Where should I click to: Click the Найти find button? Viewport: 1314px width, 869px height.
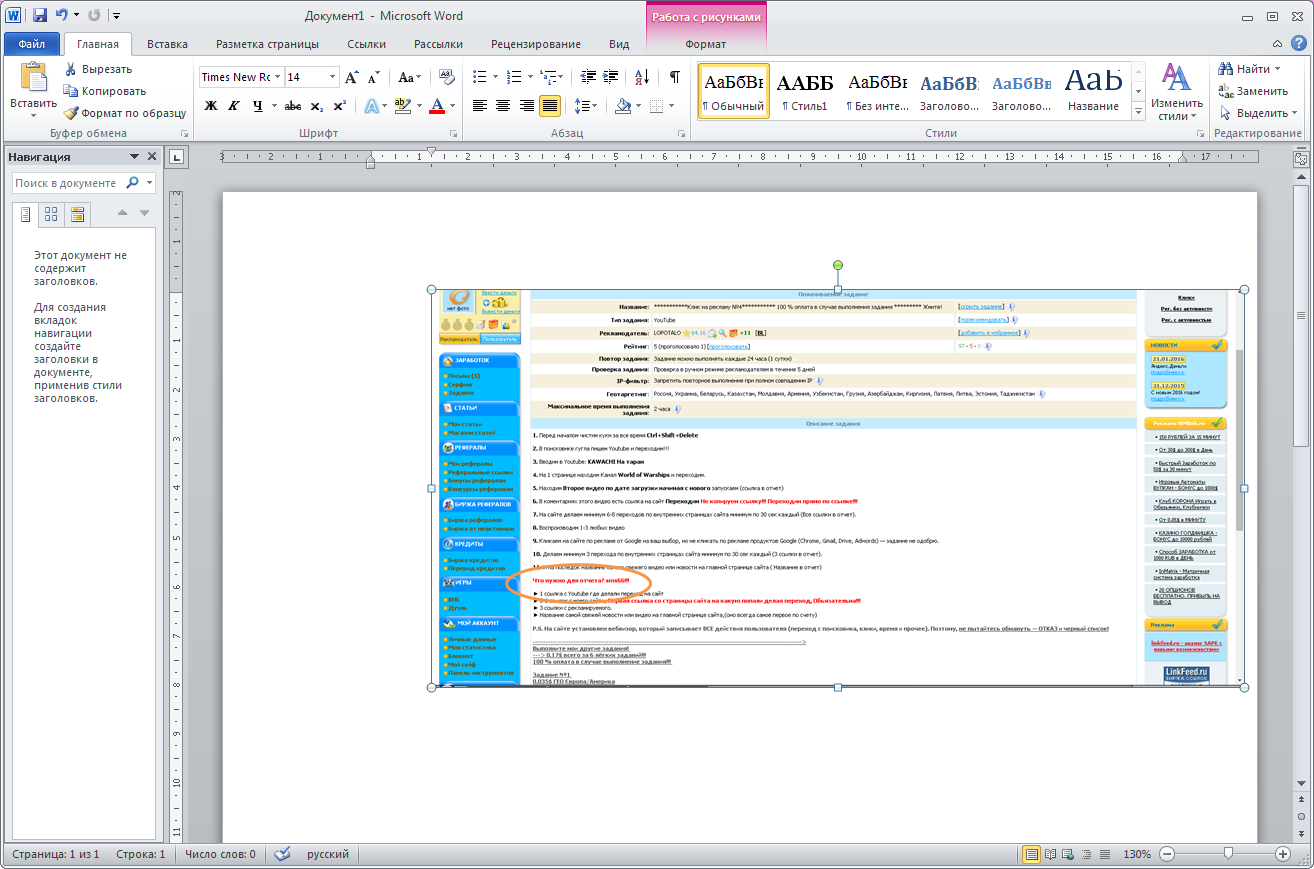pyautogui.click(x=1250, y=69)
